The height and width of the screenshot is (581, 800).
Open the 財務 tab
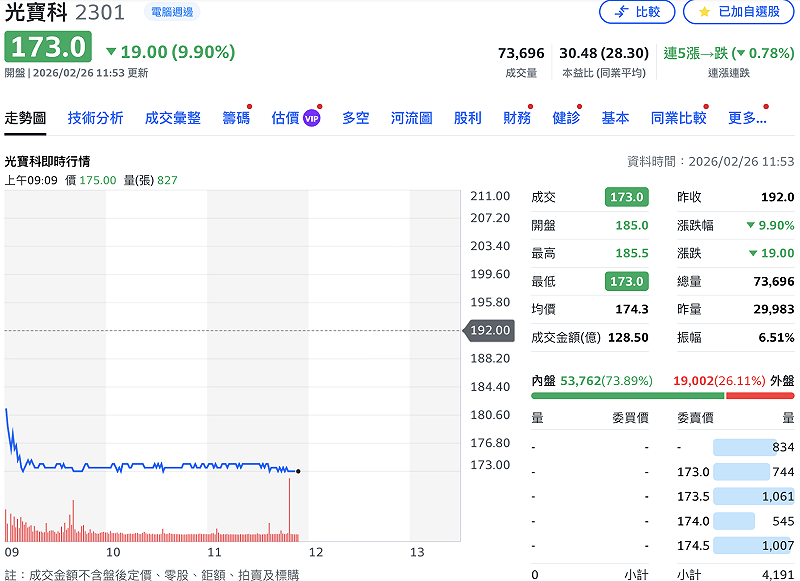(x=517, y=118)
